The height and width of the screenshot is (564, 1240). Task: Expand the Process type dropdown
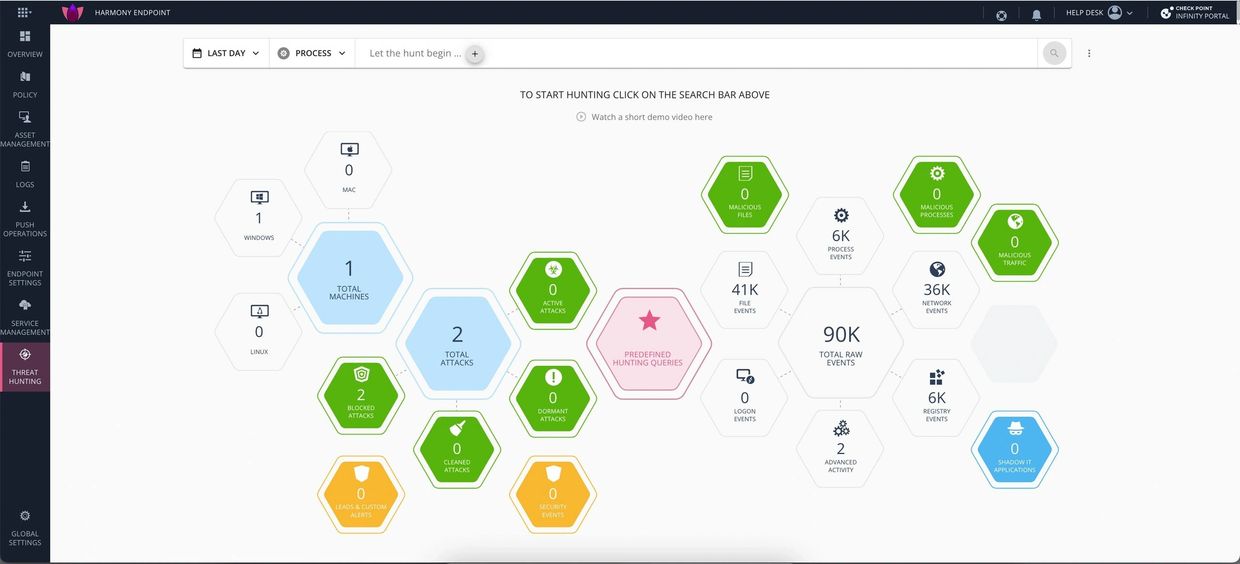pyautogui.click(x=312, y=53)
